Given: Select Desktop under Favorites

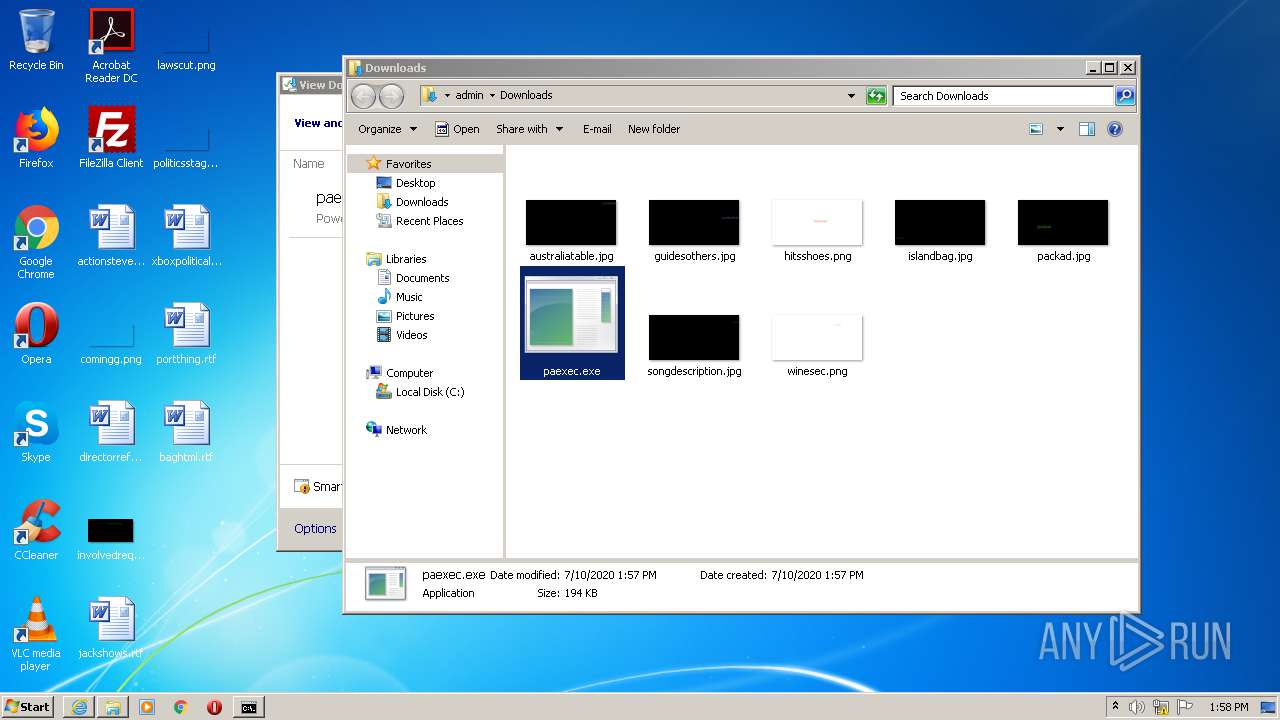Looking at the screenshot, I should pyautogui.click(x=406, y=183).
